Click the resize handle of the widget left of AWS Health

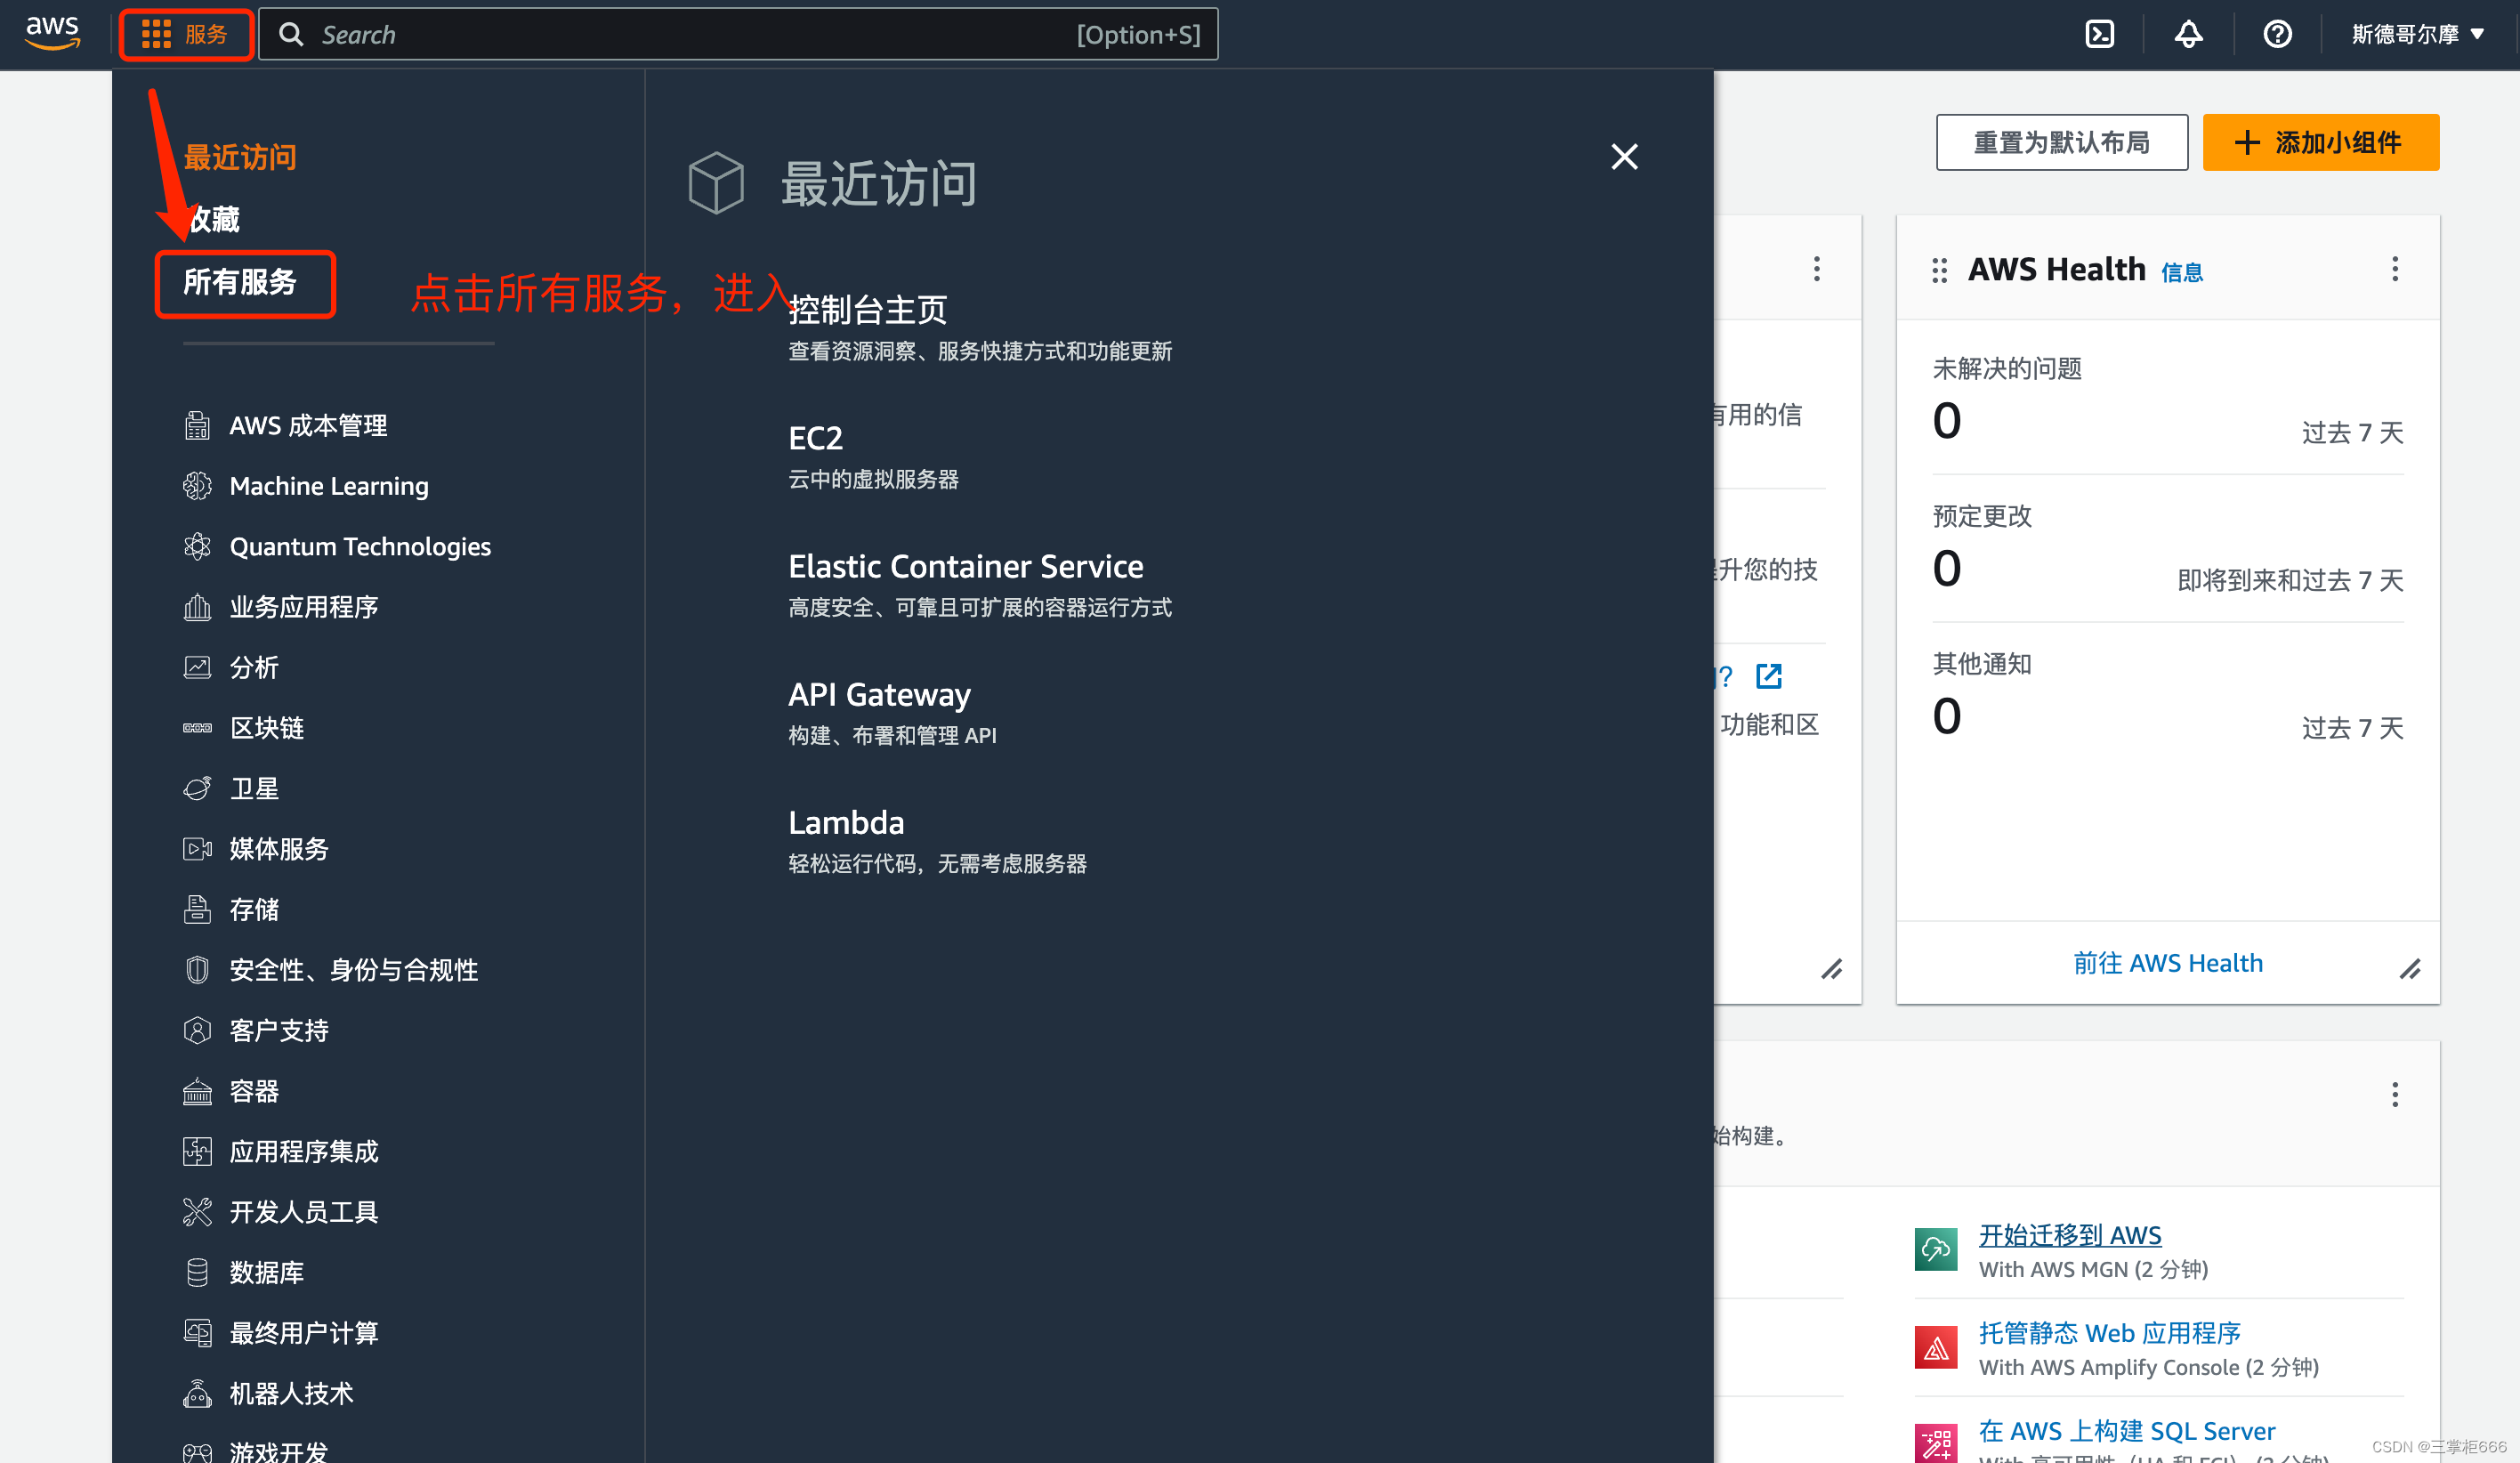point(1831,968)
